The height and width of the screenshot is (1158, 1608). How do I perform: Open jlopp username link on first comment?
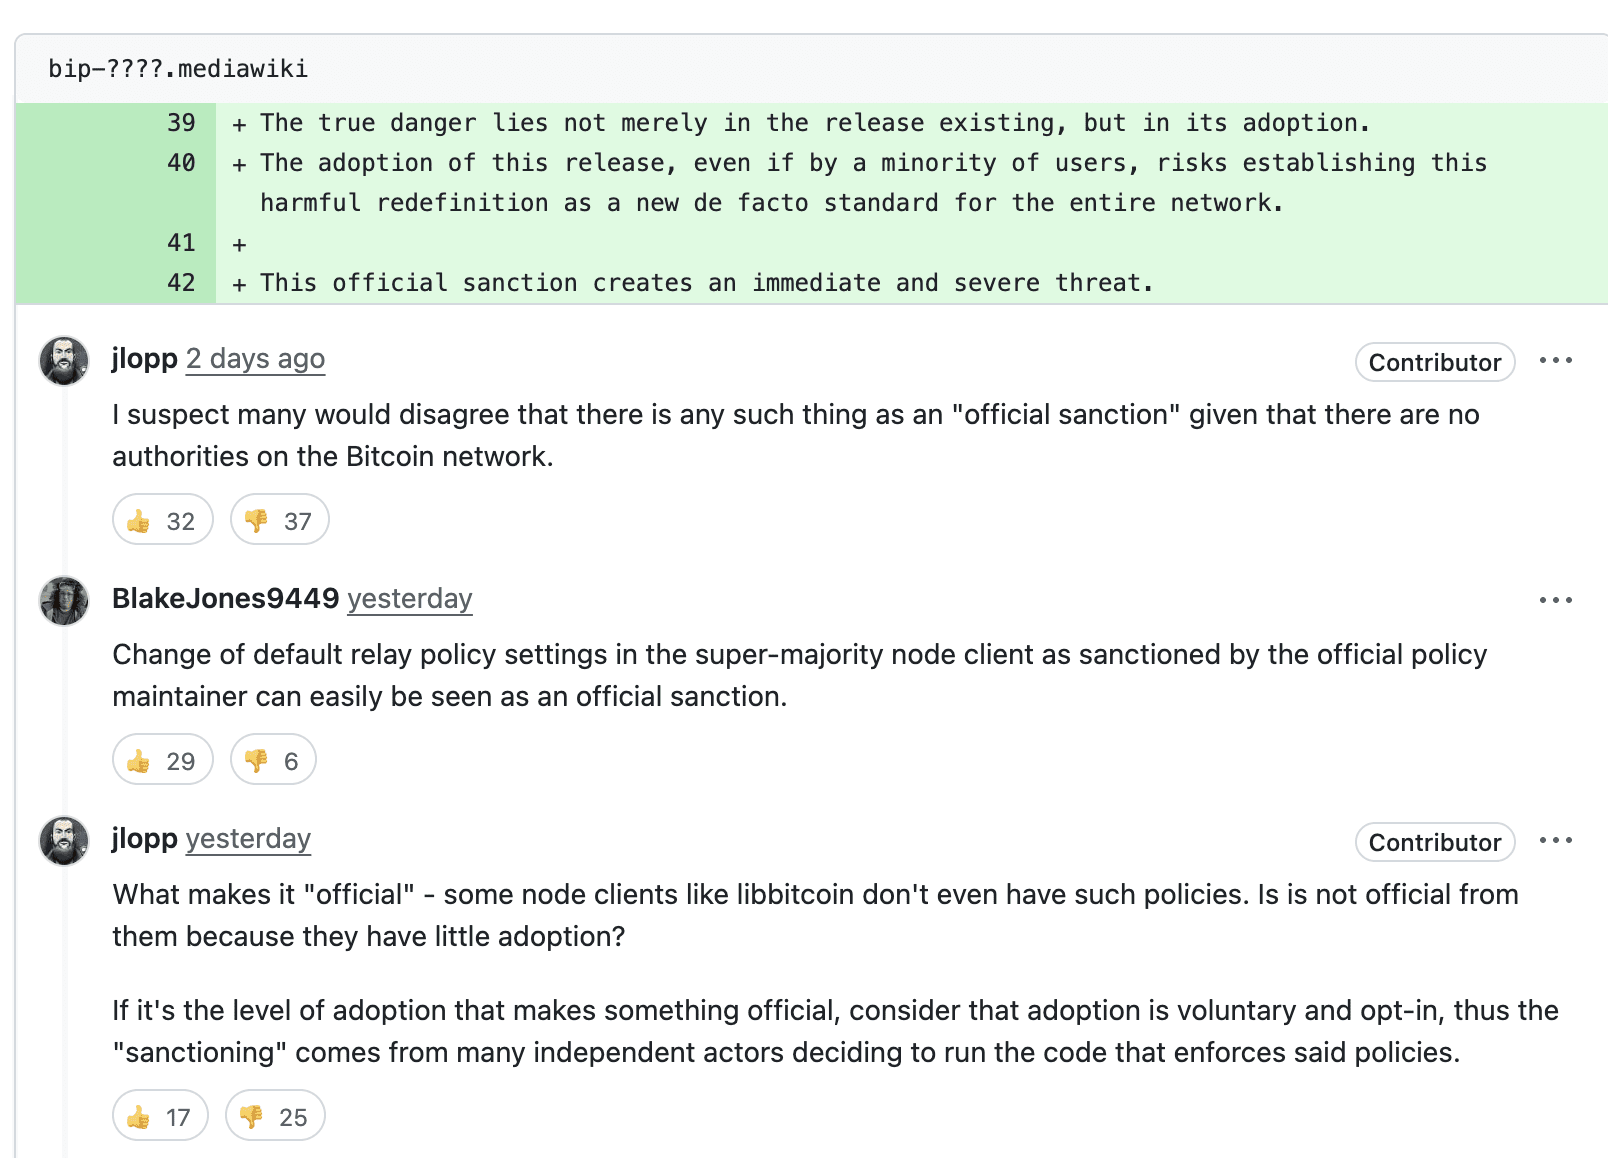[144, 359]
